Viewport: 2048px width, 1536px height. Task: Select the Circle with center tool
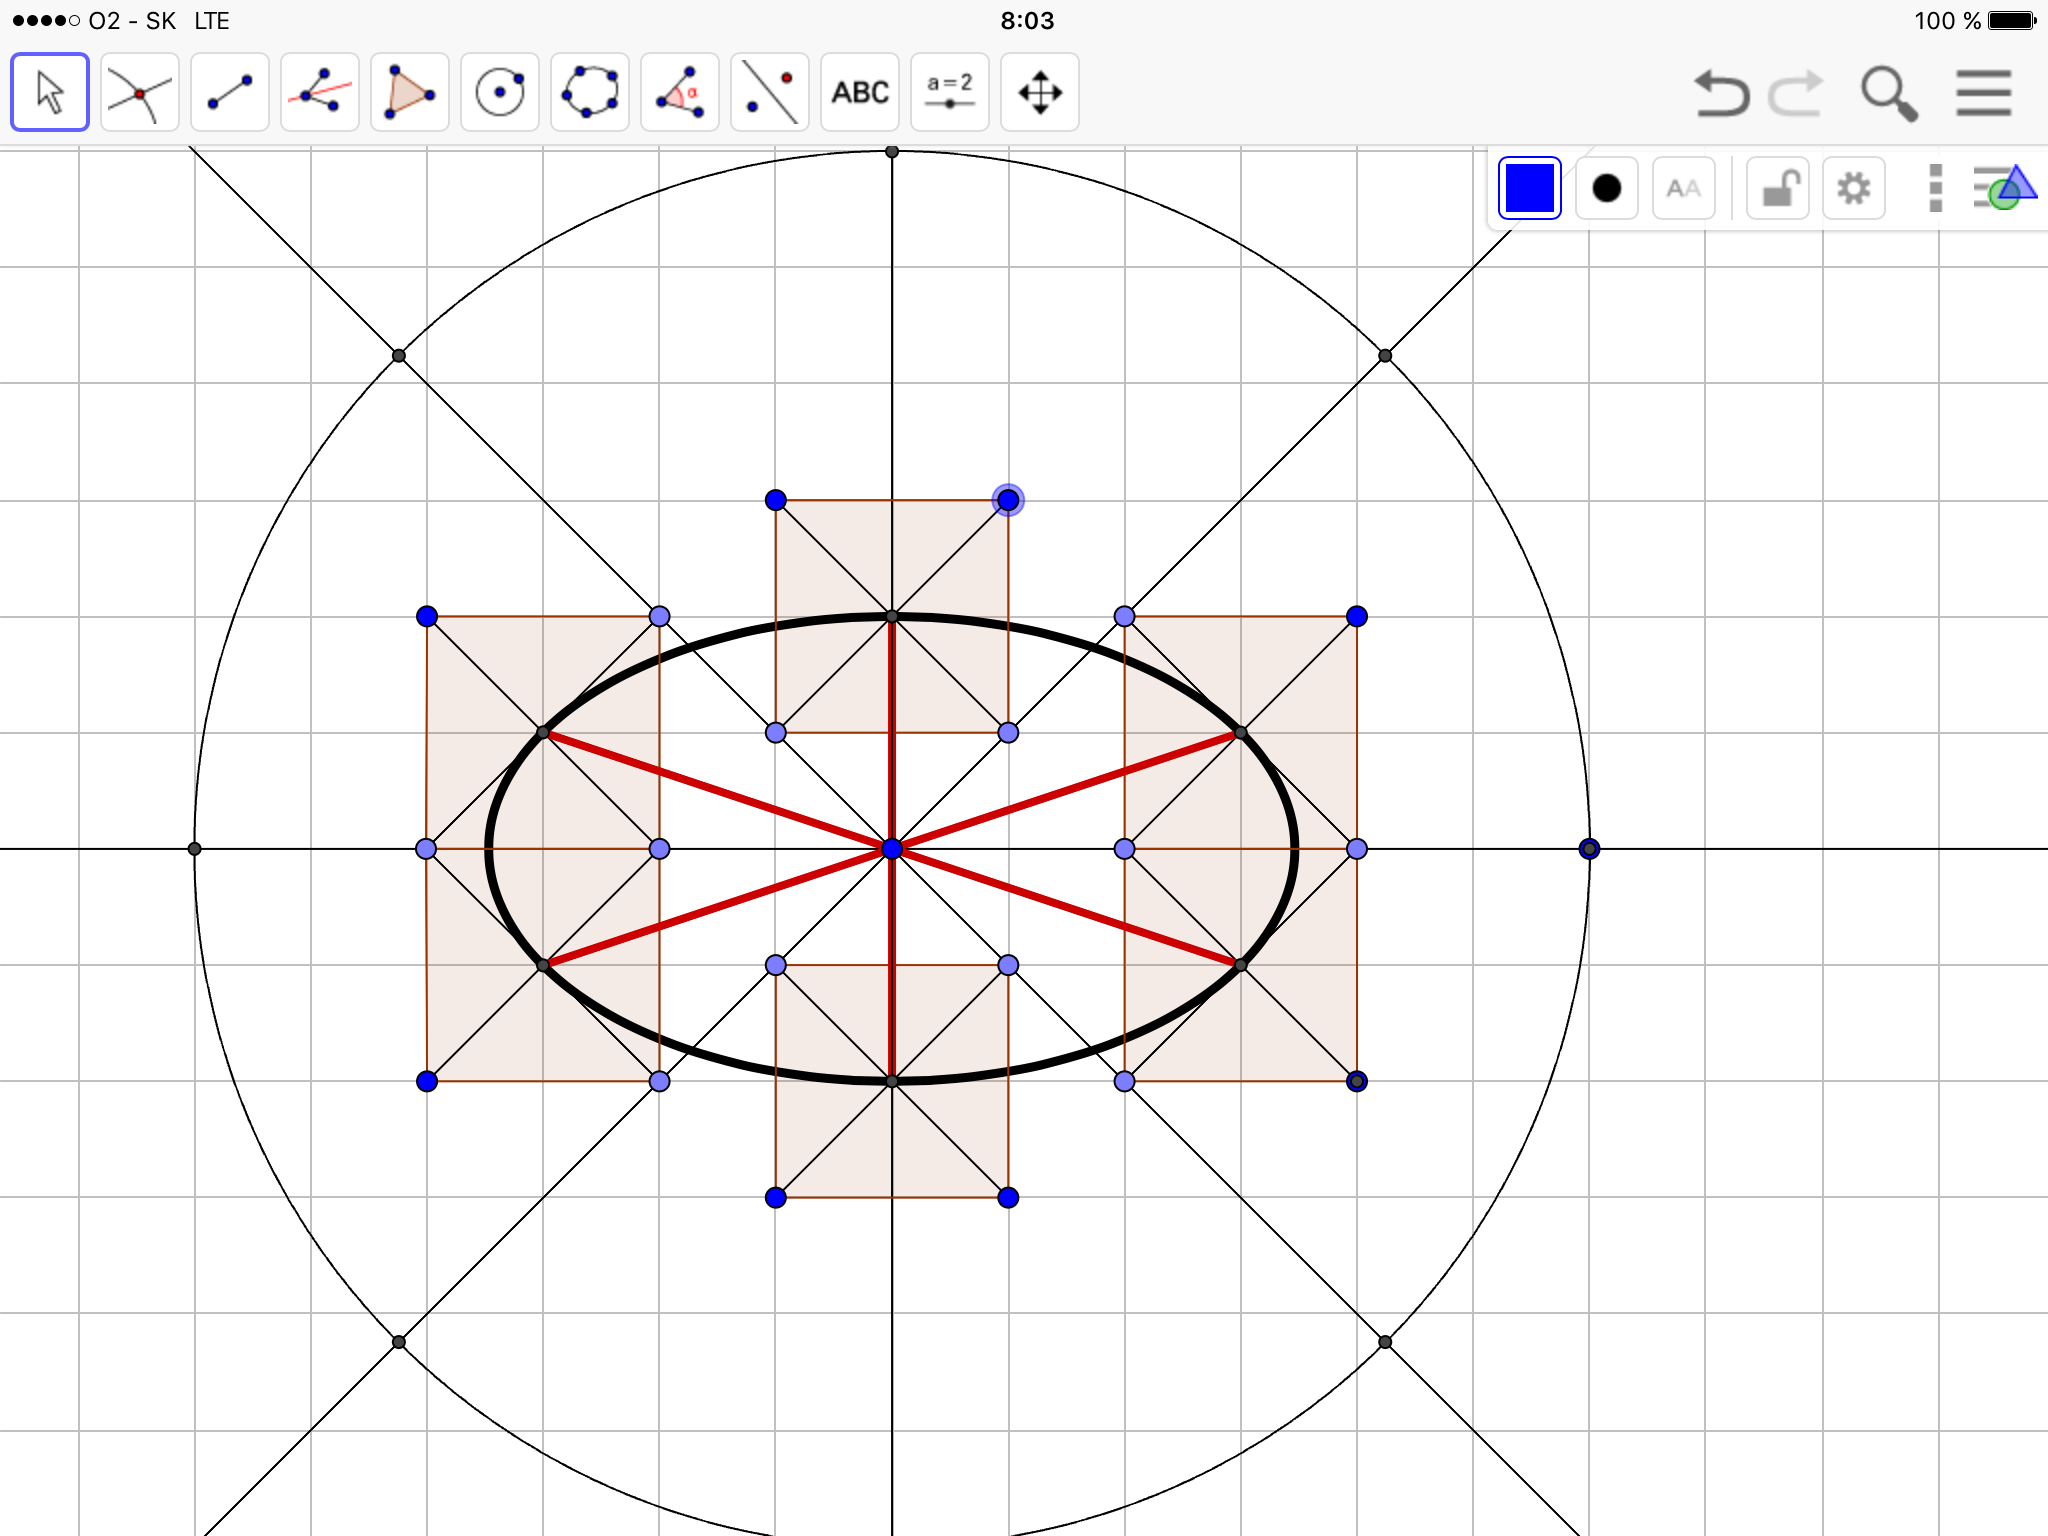[500, 92]
